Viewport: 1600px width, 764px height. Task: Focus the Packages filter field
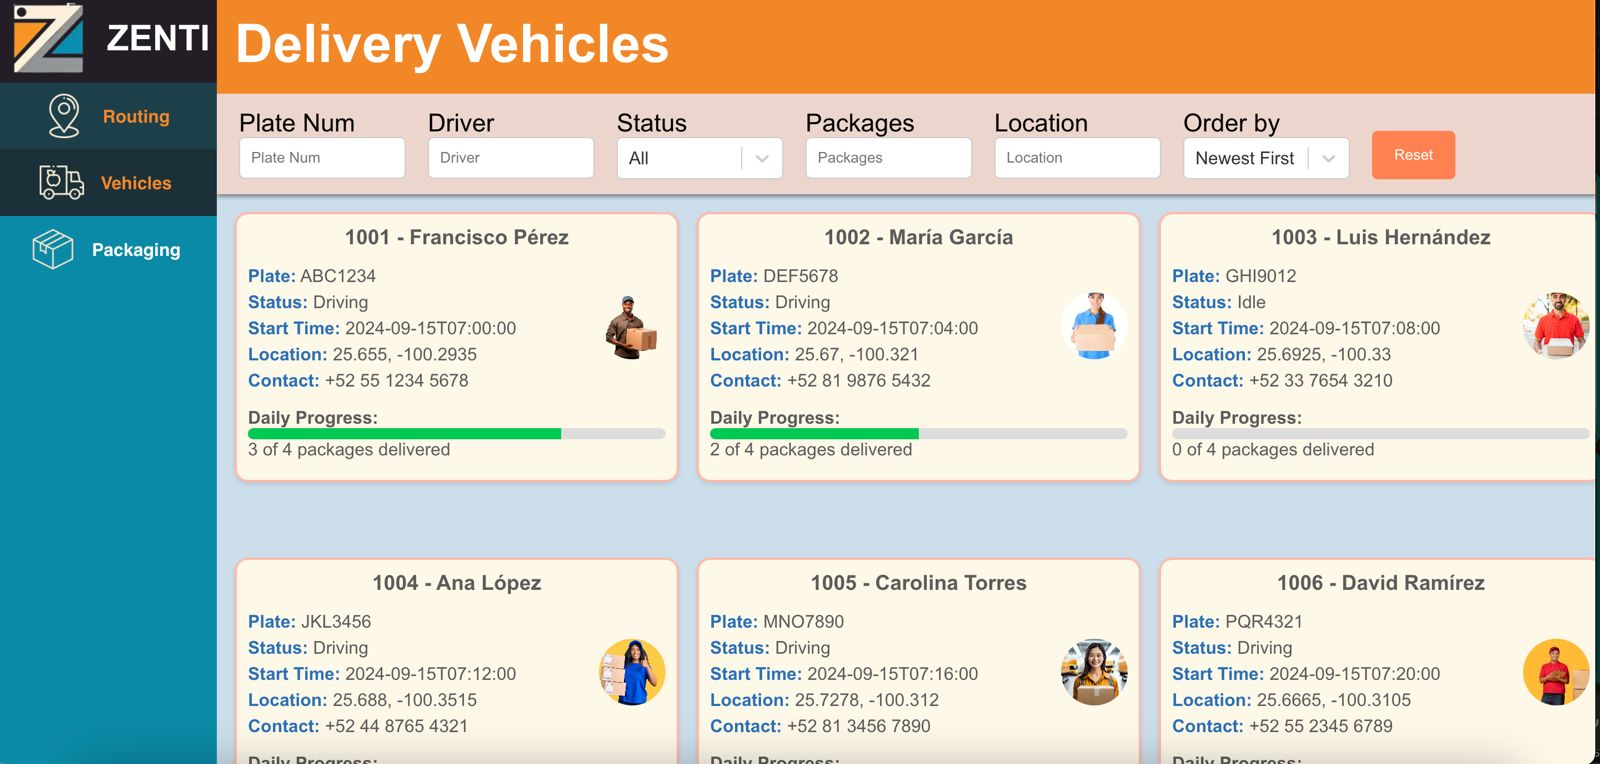point(889,158)
